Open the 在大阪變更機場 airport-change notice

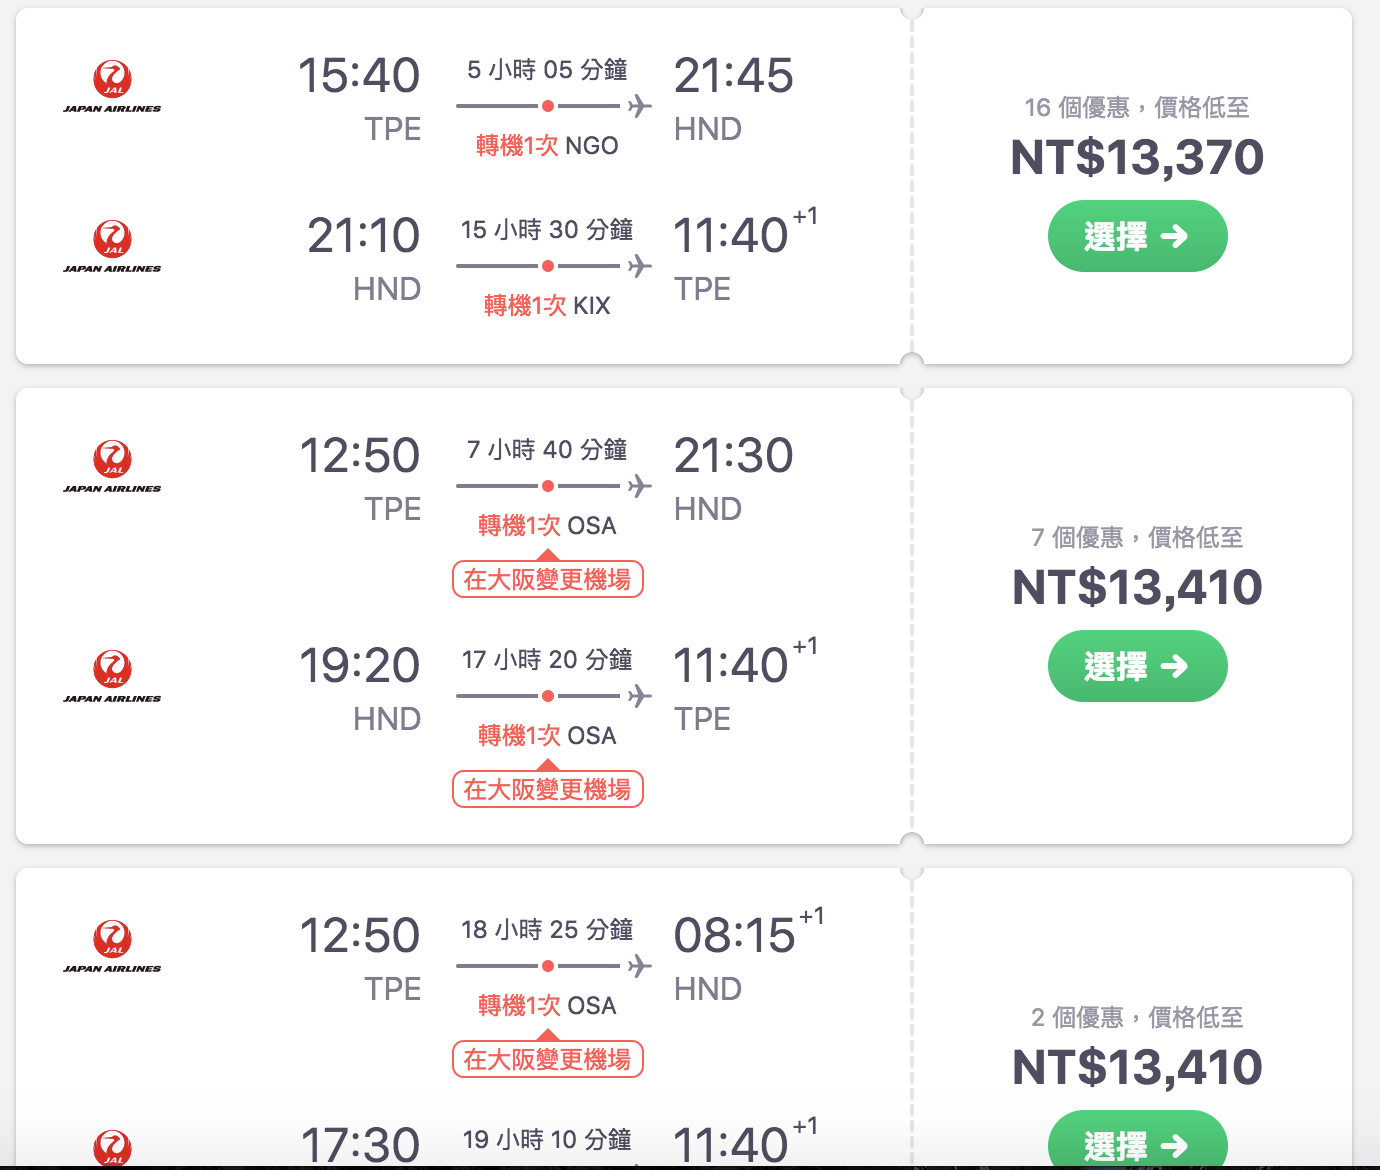point(548,579)
